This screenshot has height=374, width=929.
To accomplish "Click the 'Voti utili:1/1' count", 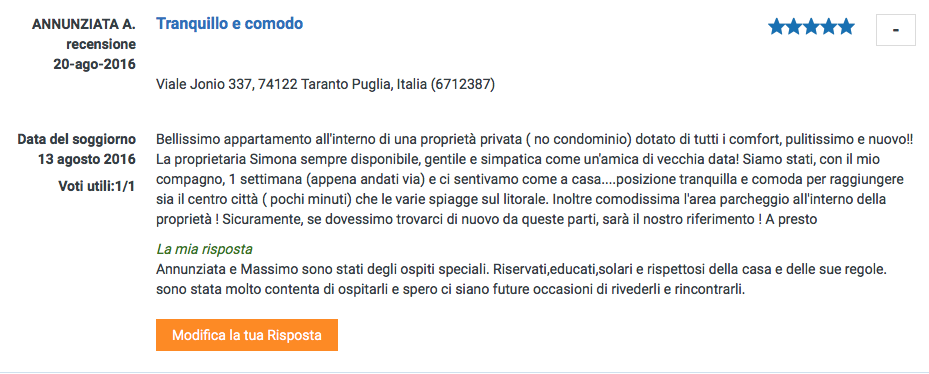I will pos(97,186).
